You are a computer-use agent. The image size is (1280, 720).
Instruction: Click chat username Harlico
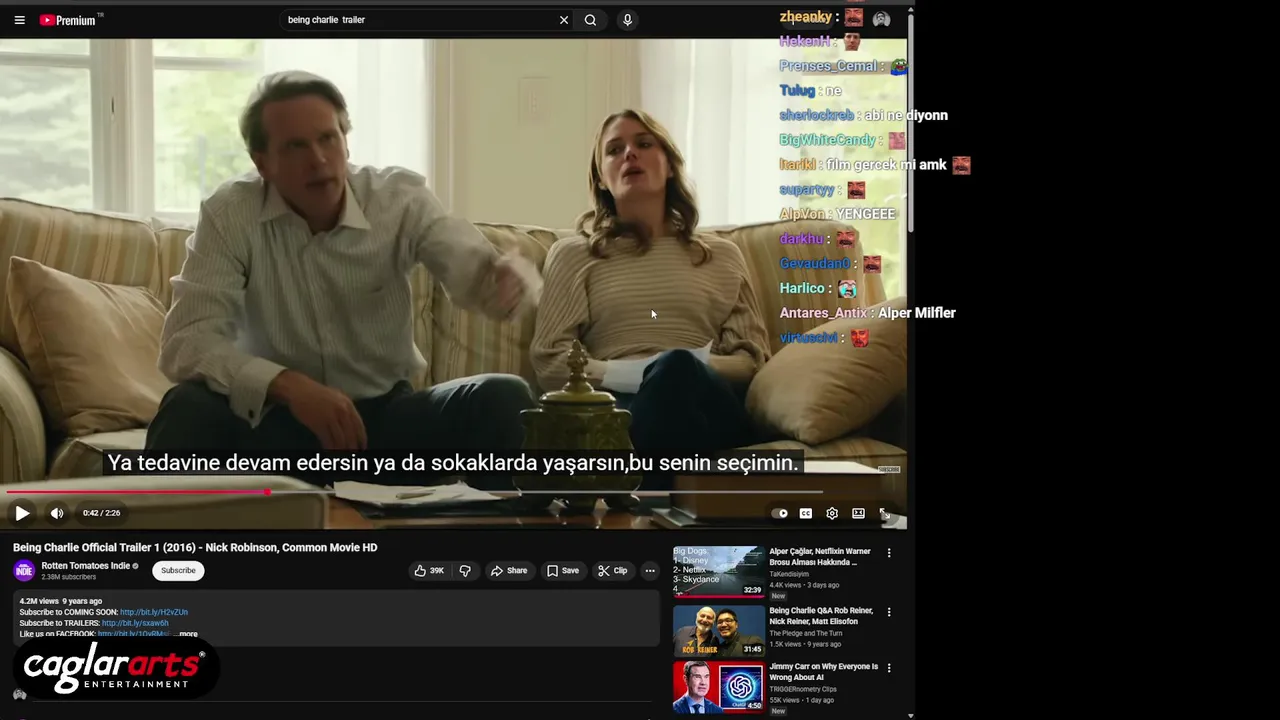click(802, 288)
